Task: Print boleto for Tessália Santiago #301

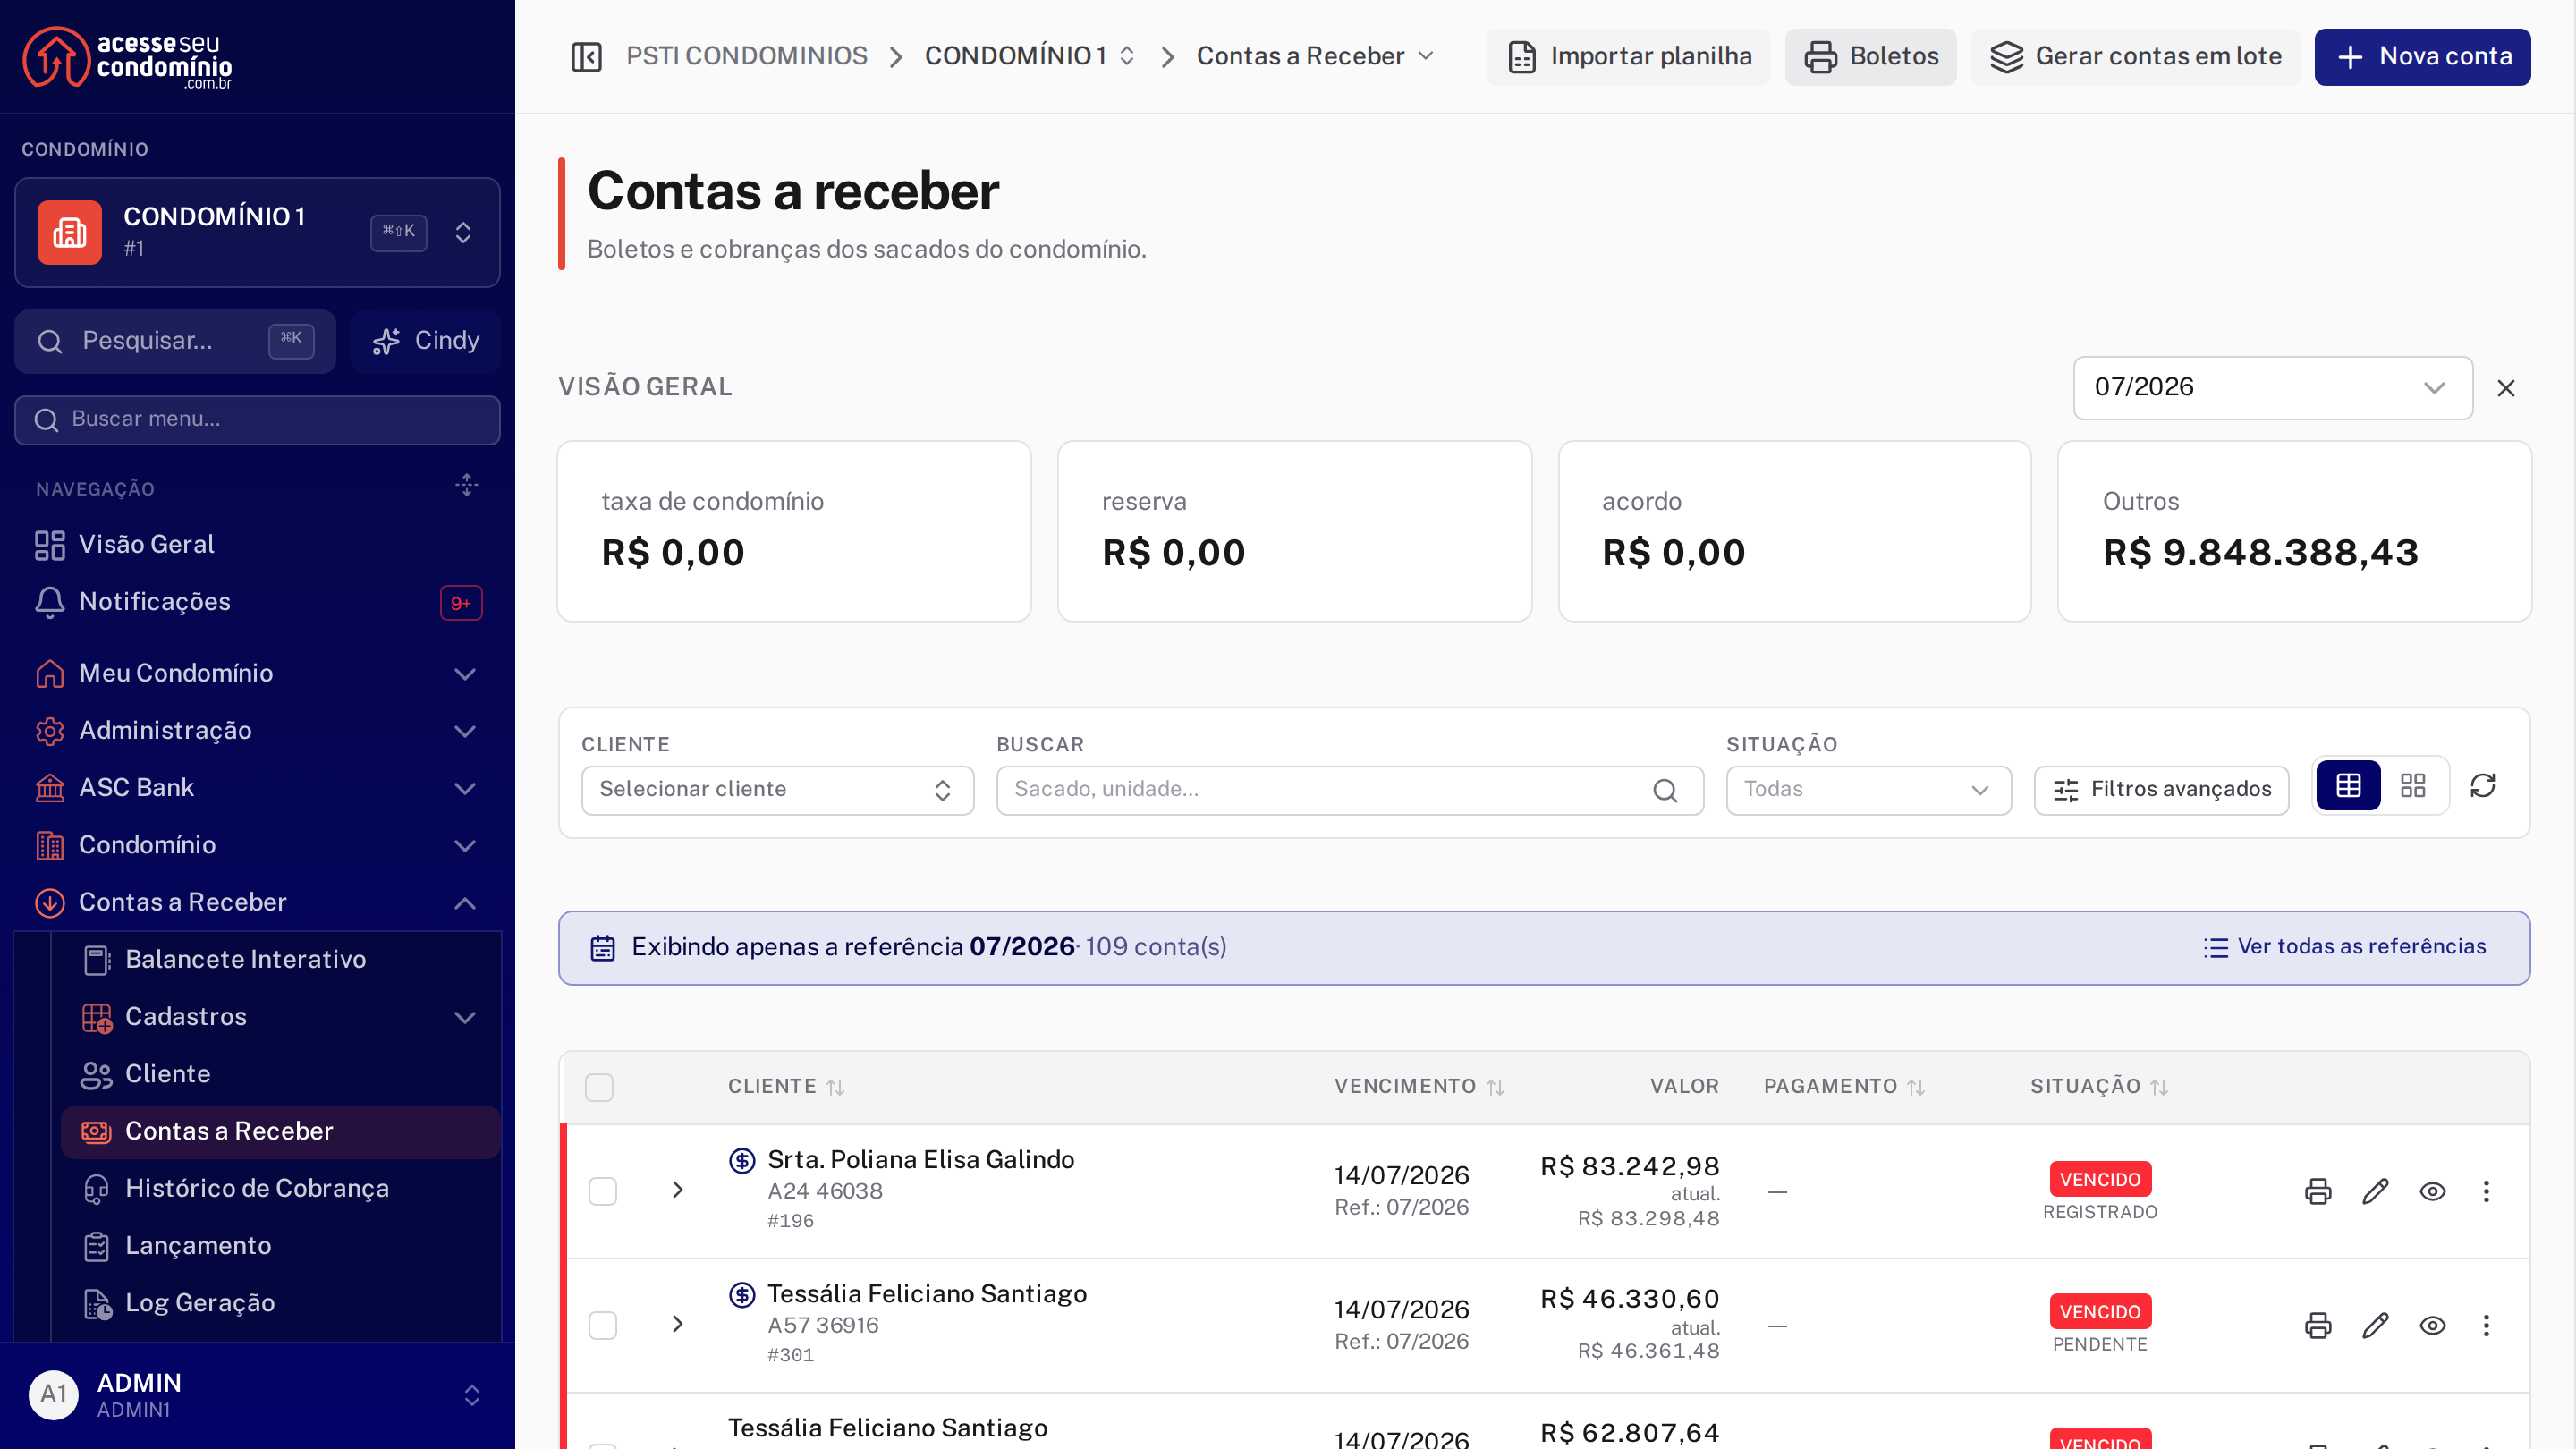Action: [2318, 1325]
